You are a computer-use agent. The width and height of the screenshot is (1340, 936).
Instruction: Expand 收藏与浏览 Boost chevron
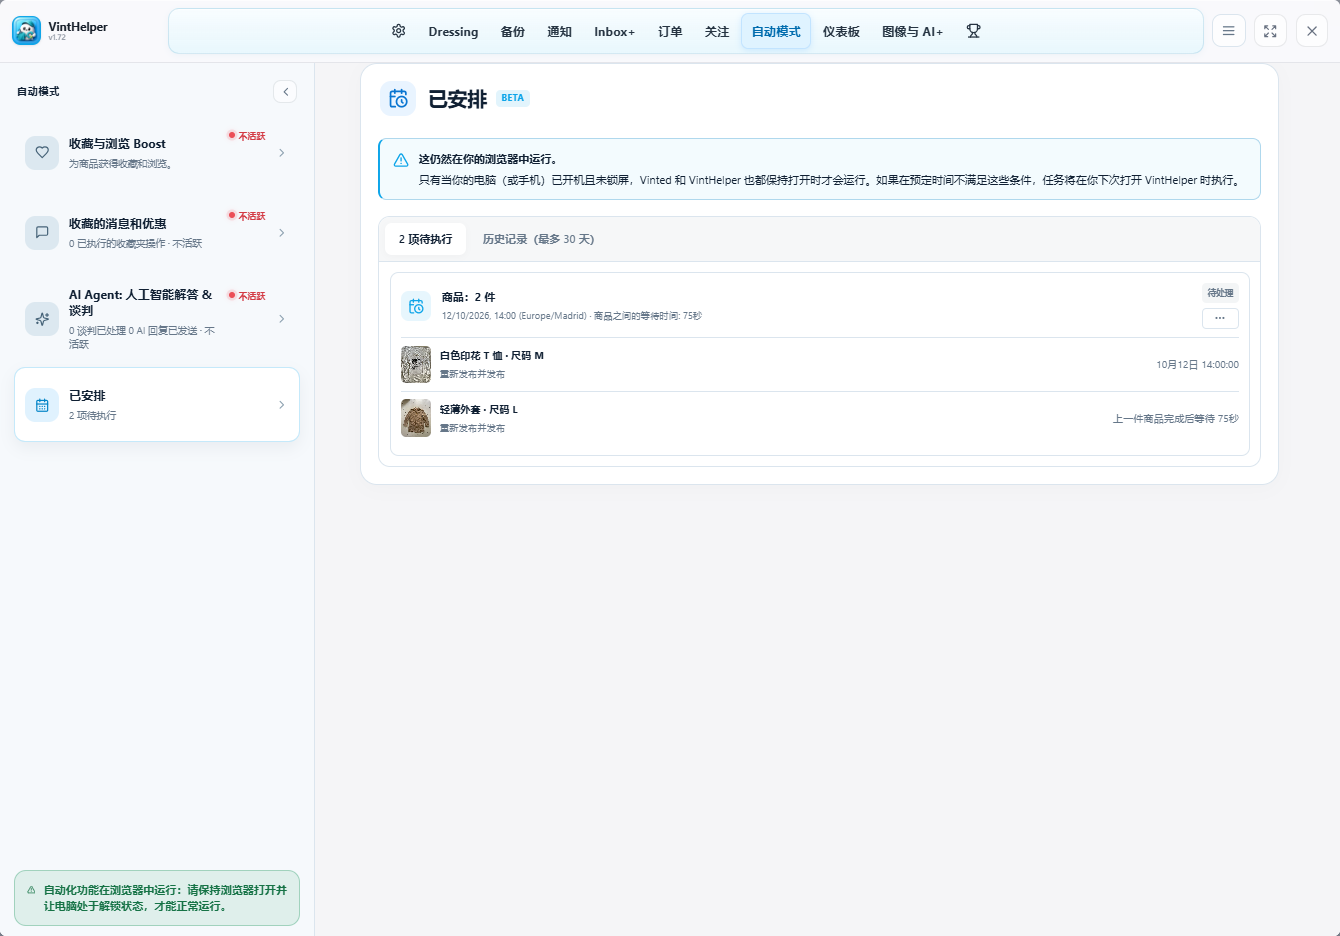(282, 153)
